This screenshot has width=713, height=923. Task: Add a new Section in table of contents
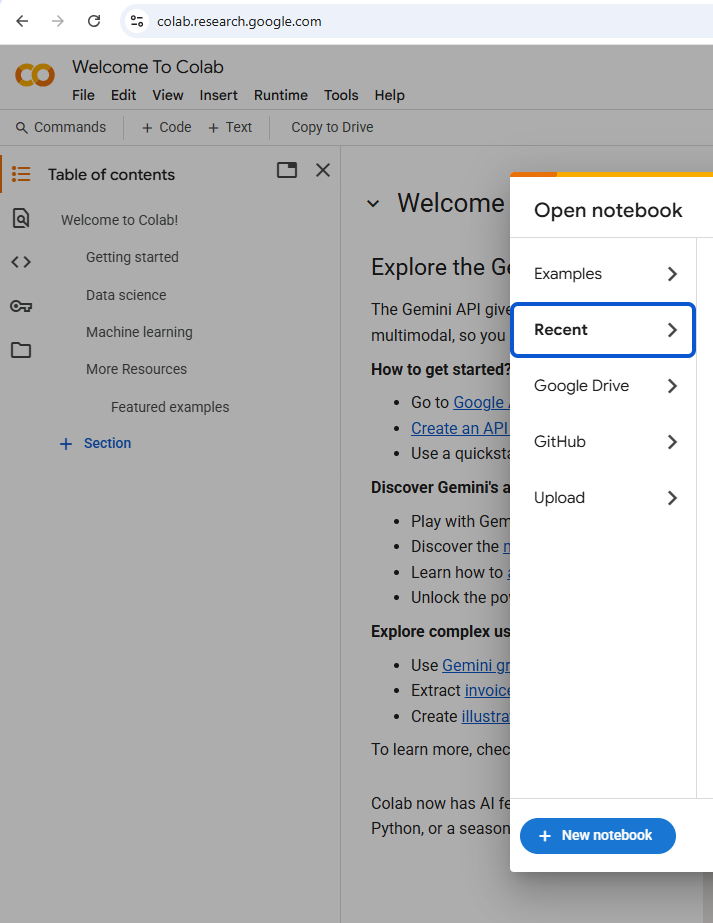tap(95, 443)
